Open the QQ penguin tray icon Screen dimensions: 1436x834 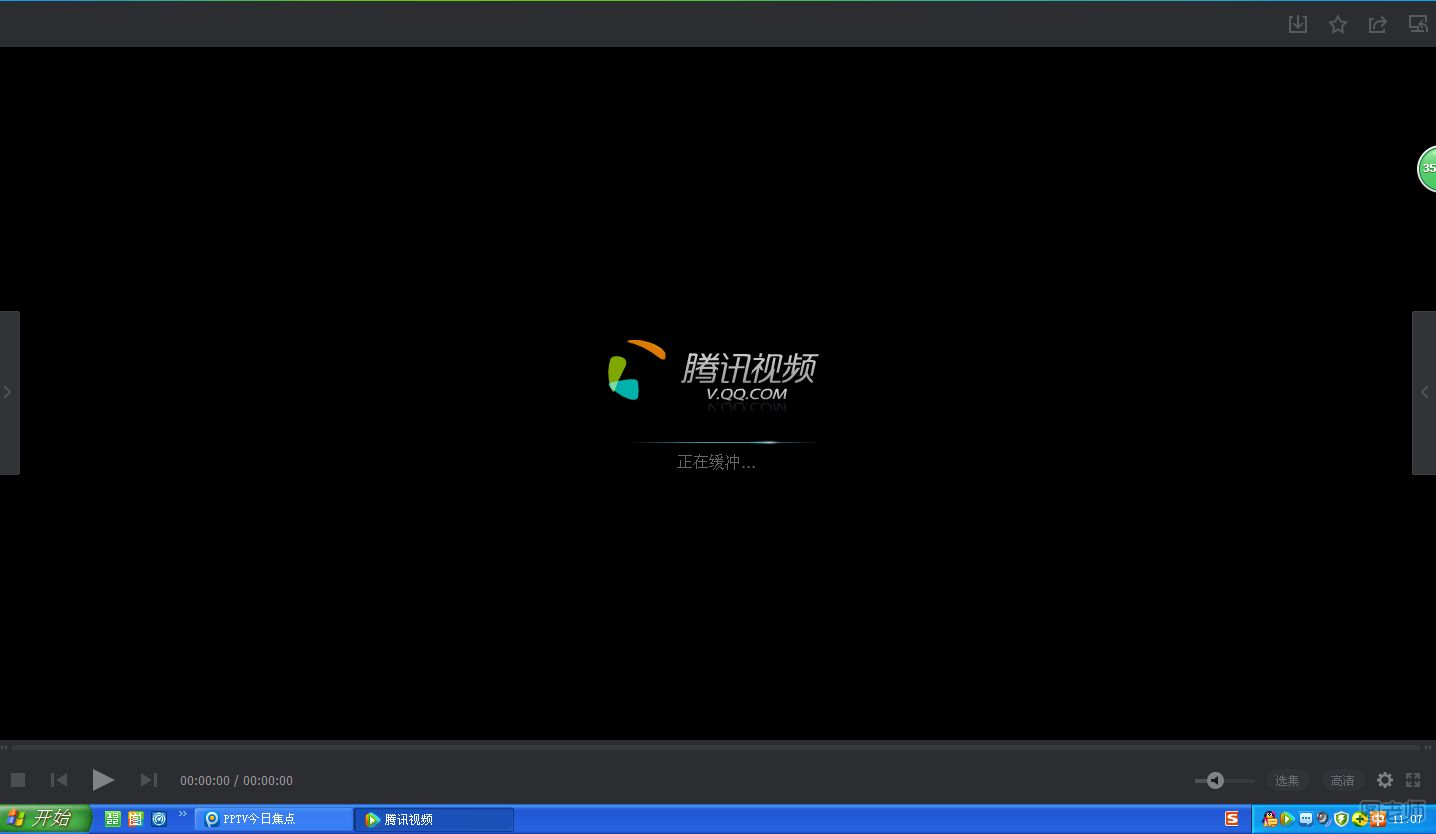[1270, 819]
